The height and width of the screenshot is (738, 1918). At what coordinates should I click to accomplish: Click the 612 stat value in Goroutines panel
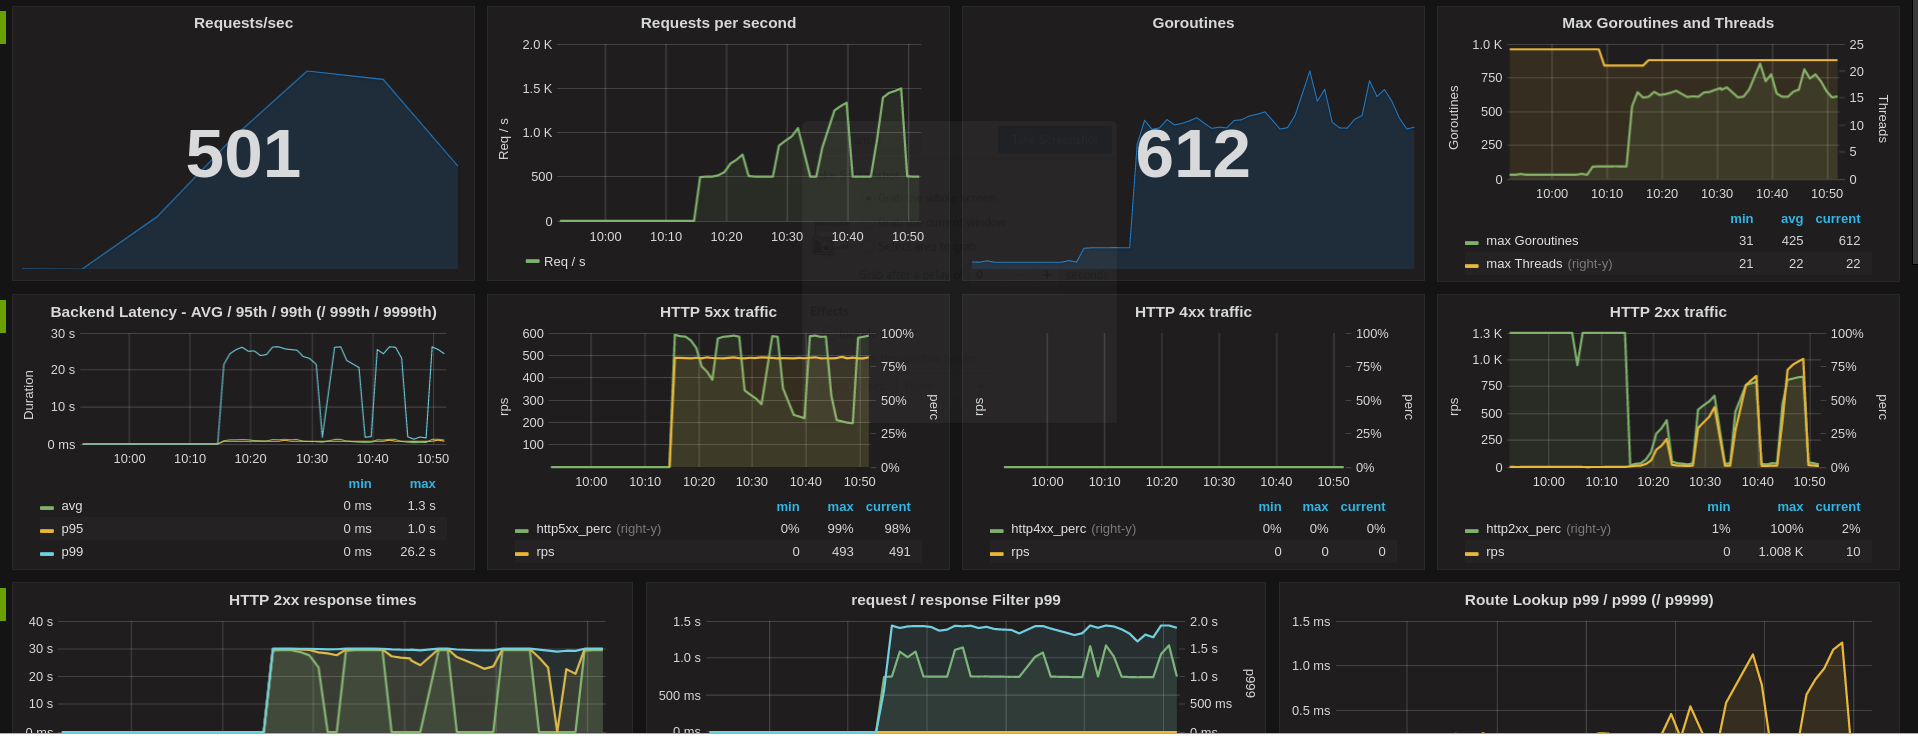click(x=1192, y=154)
